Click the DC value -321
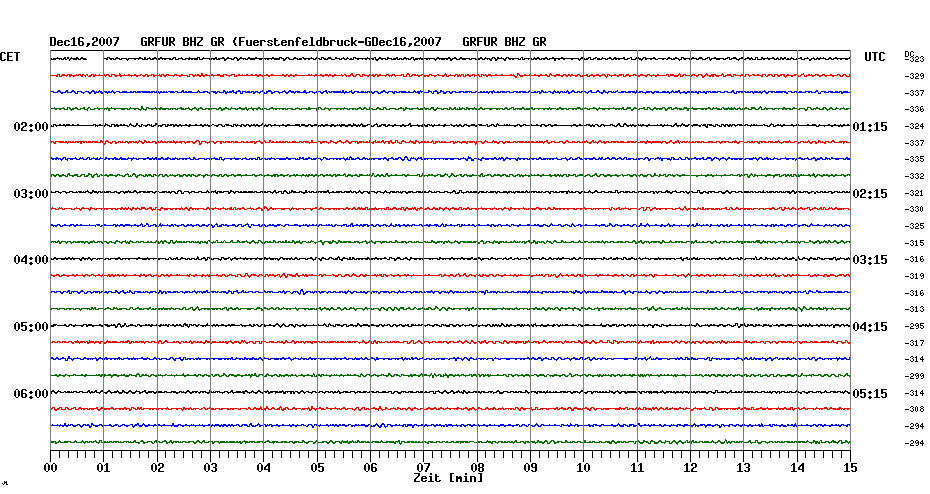 pos(914,193)
